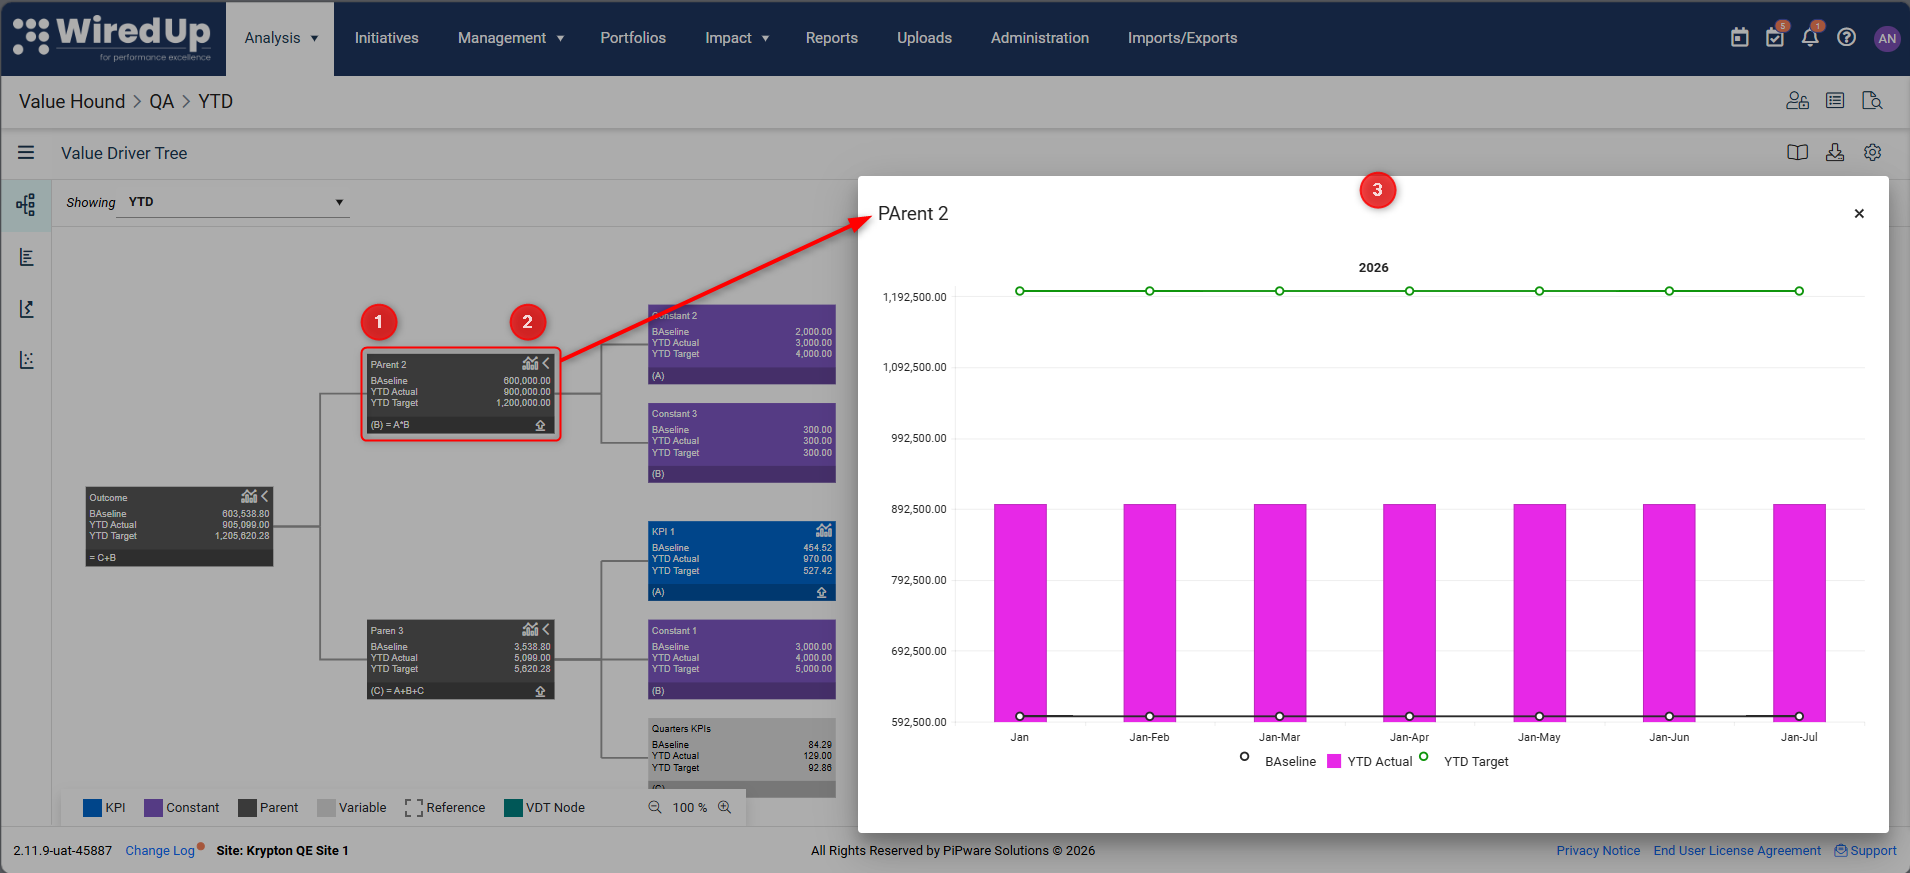Open the Reports tab
This screenshot has width=1910, height=873.
tap(832, 38)
